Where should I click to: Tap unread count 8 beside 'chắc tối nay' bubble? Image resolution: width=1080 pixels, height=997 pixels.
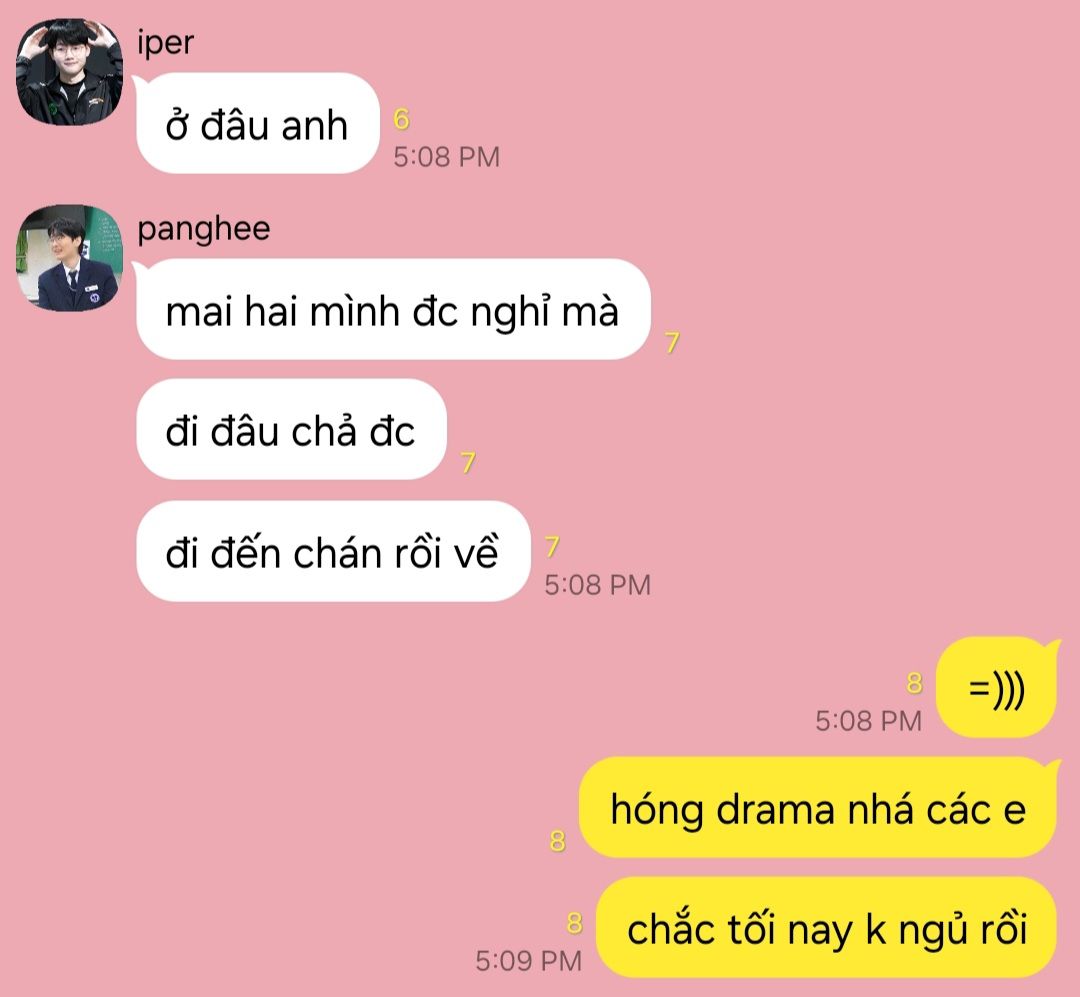click(574, 923)
